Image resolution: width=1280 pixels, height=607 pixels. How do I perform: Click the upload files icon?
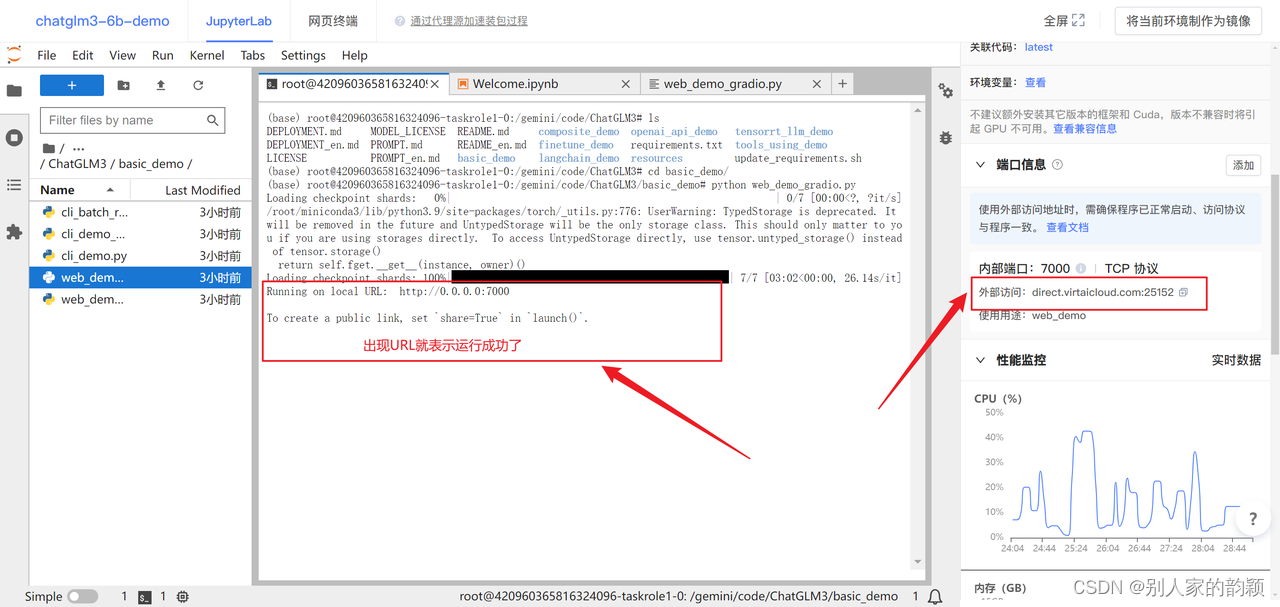click(x=160, y=85)
